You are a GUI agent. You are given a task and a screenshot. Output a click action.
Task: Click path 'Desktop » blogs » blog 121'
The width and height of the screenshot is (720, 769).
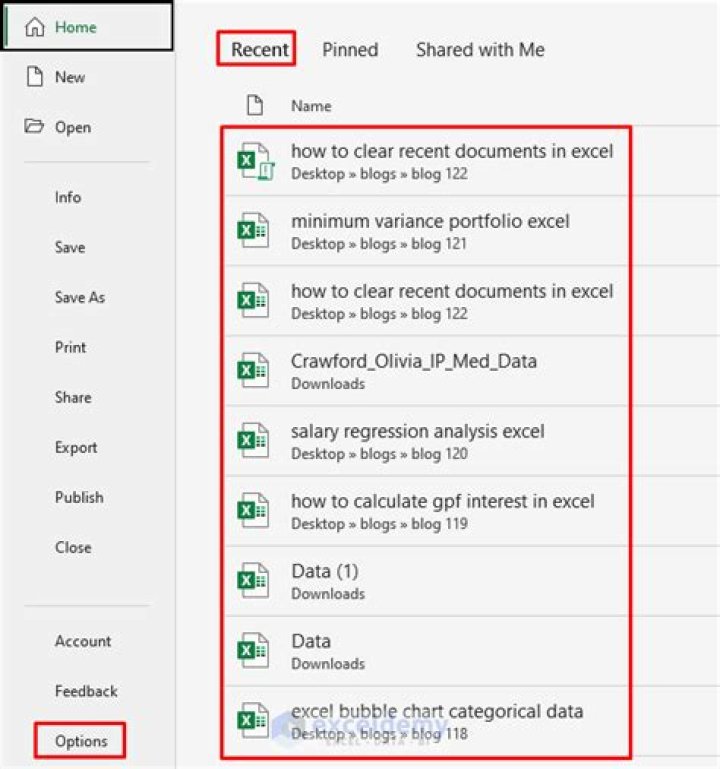[x=379, y=244]
